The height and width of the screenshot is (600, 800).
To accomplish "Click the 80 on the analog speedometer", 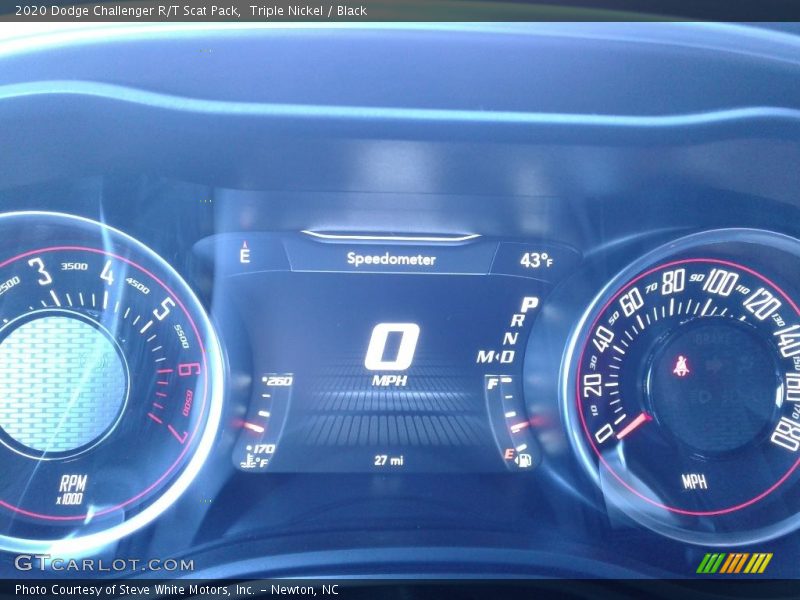I will point(673,282).
